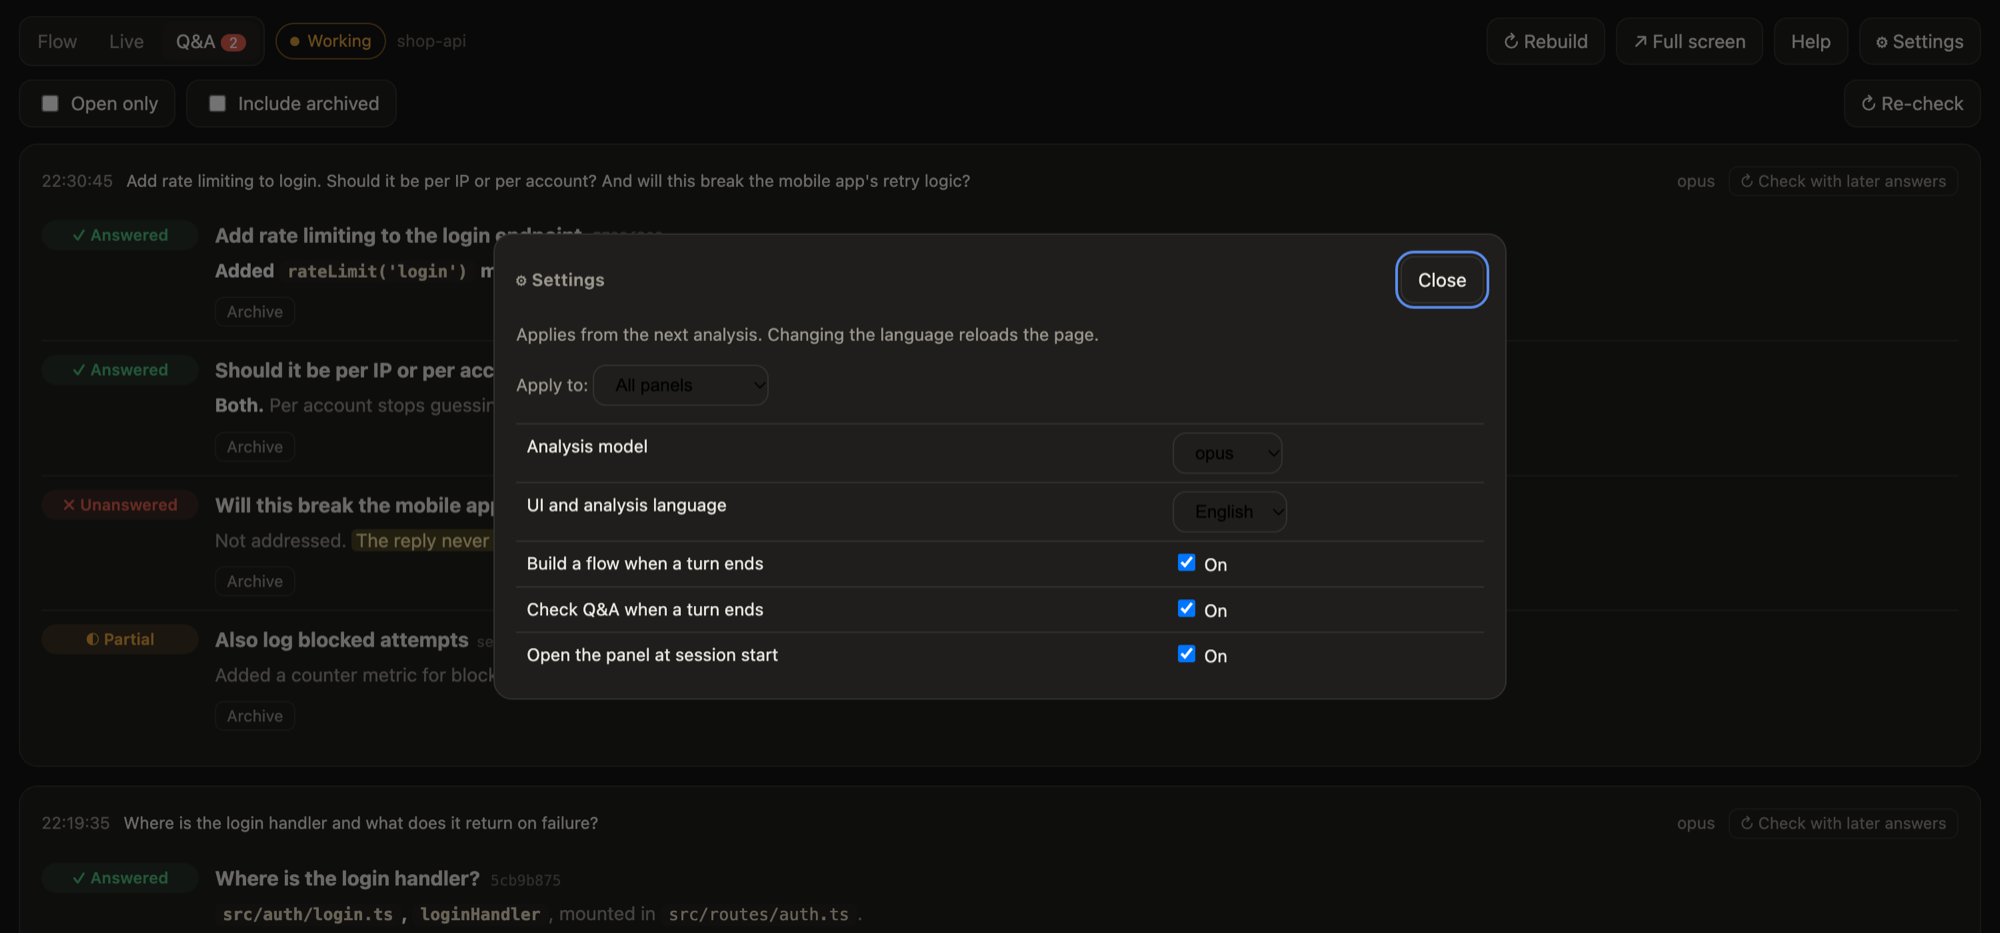Click the Rebuild button

click(1545, 41)
